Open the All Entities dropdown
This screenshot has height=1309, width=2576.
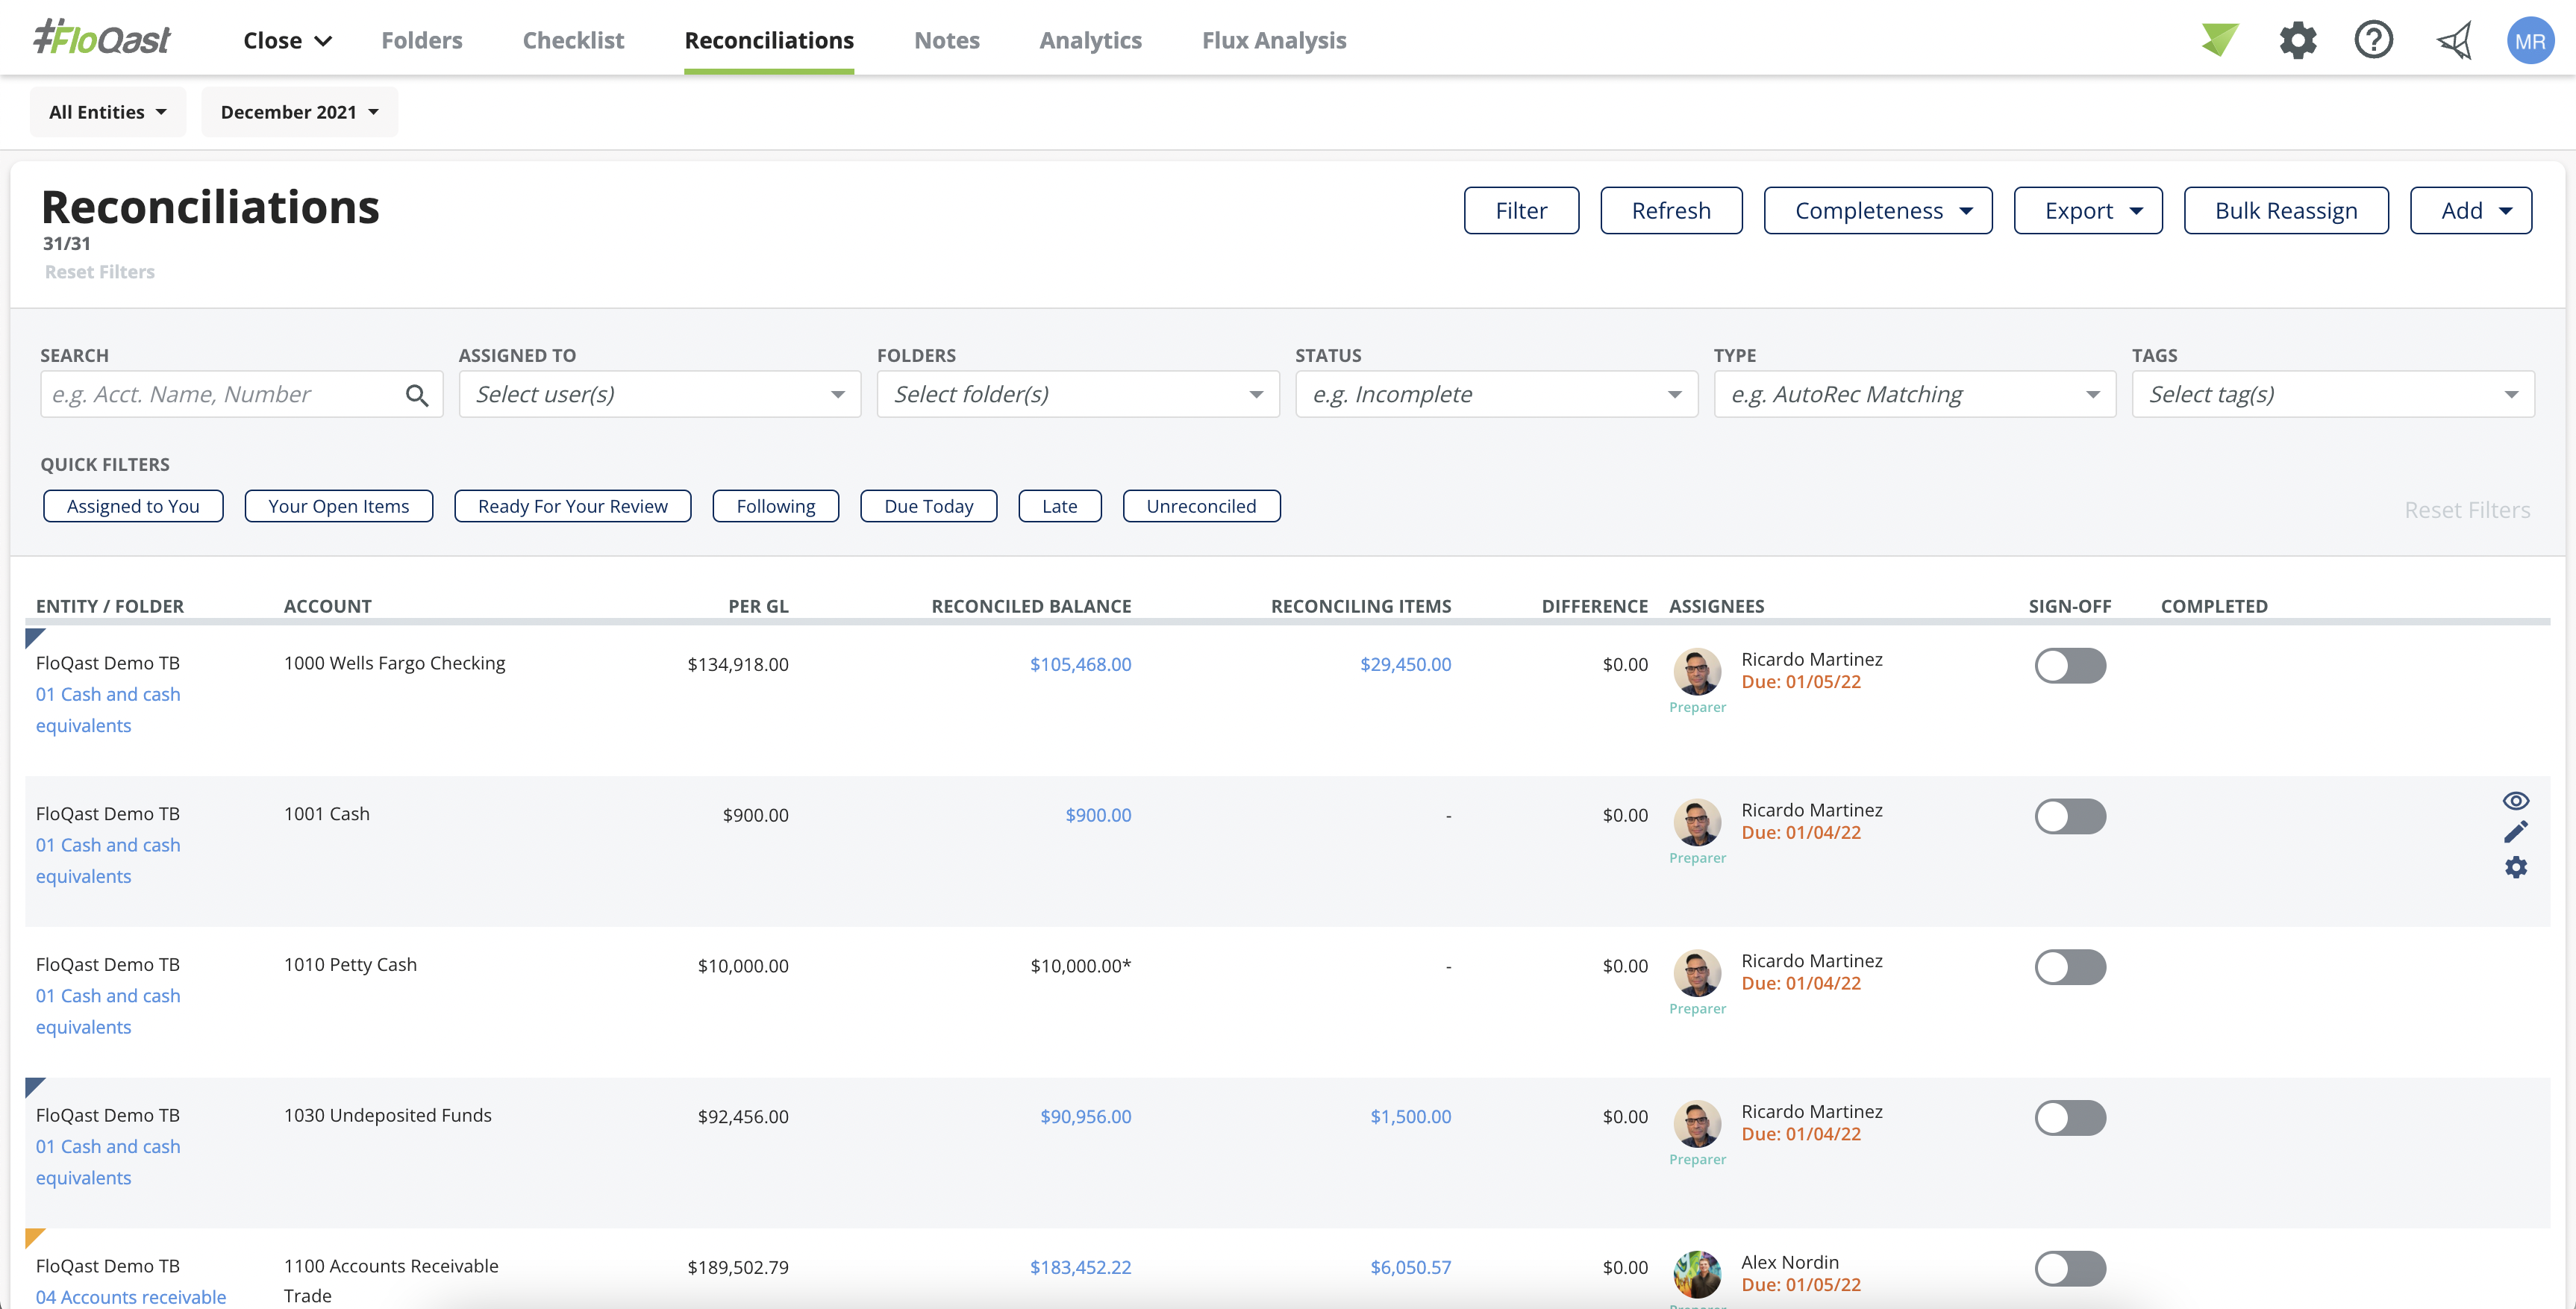[x=108, y=112]
